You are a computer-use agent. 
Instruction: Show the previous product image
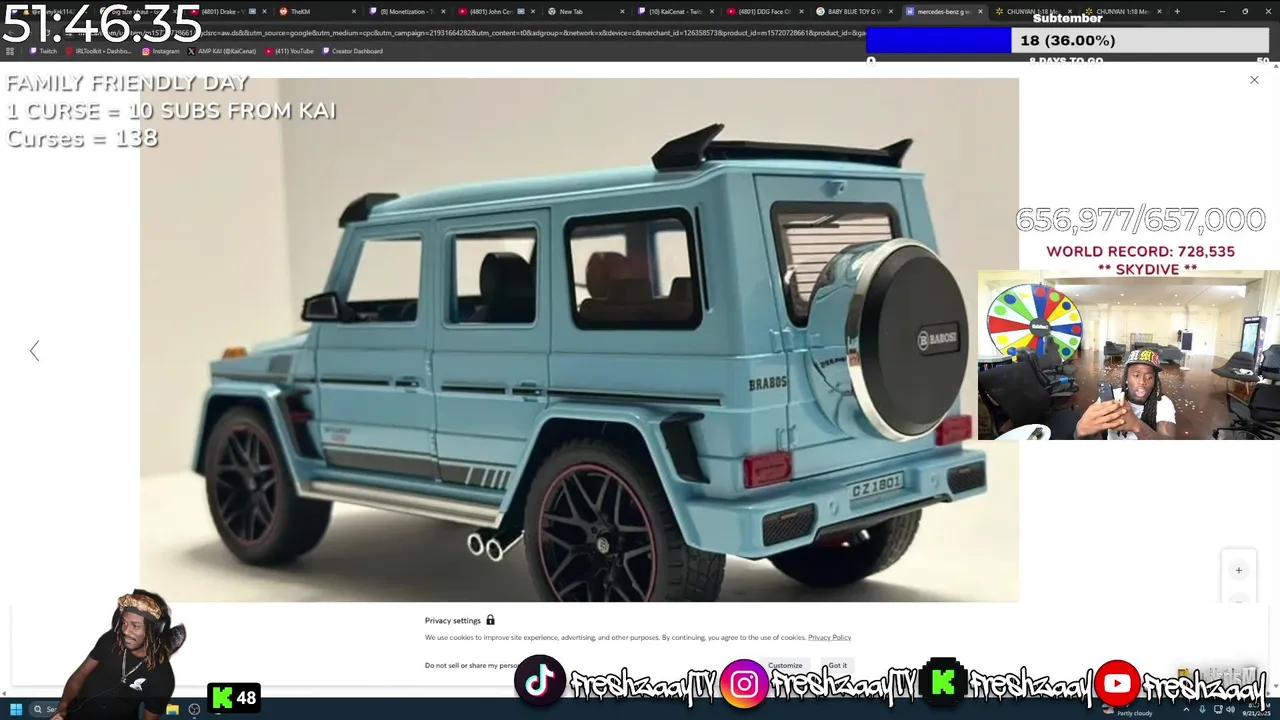point(35,351)
